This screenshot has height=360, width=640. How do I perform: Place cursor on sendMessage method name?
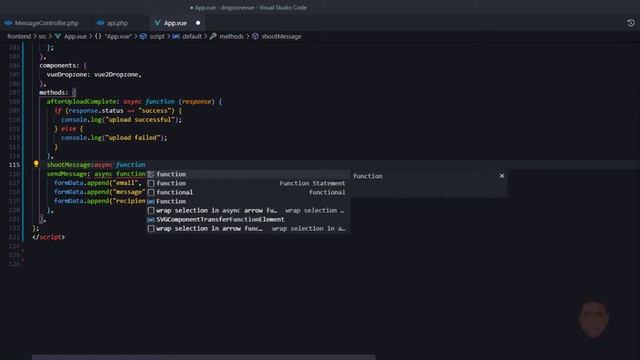pos(67,174)
